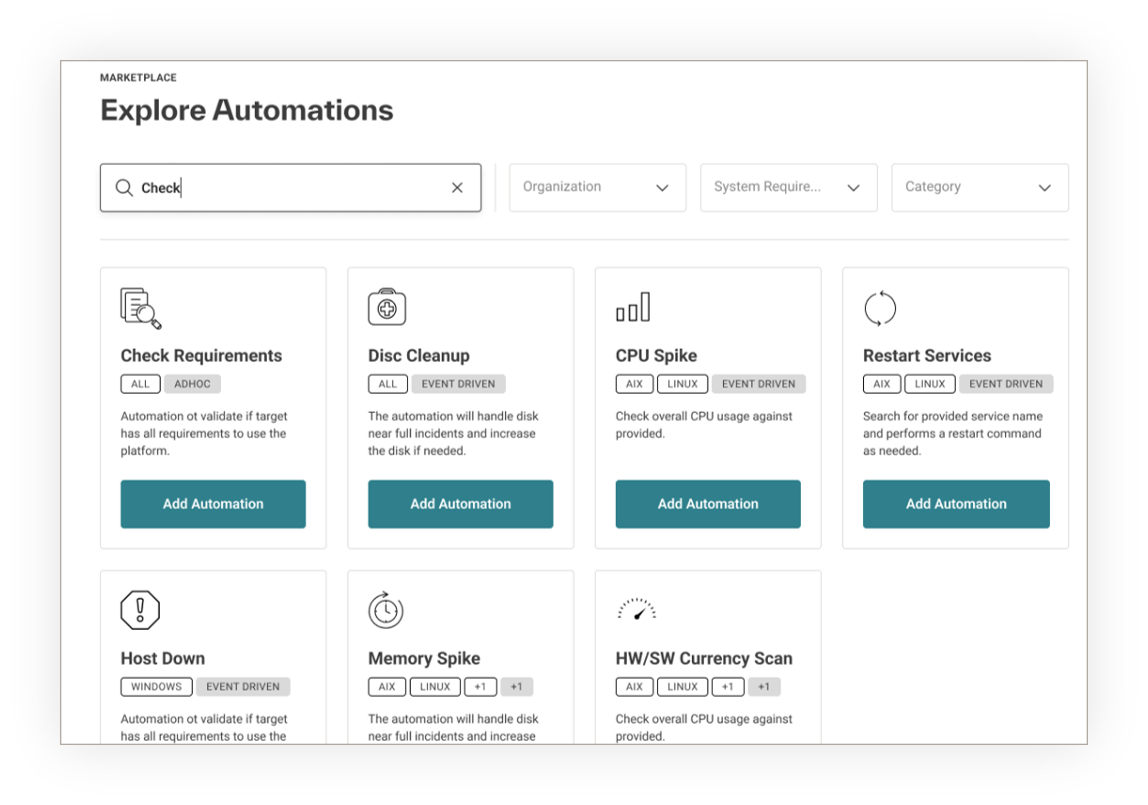Click the Restart Services circular arrows icon

coord(880,308)
